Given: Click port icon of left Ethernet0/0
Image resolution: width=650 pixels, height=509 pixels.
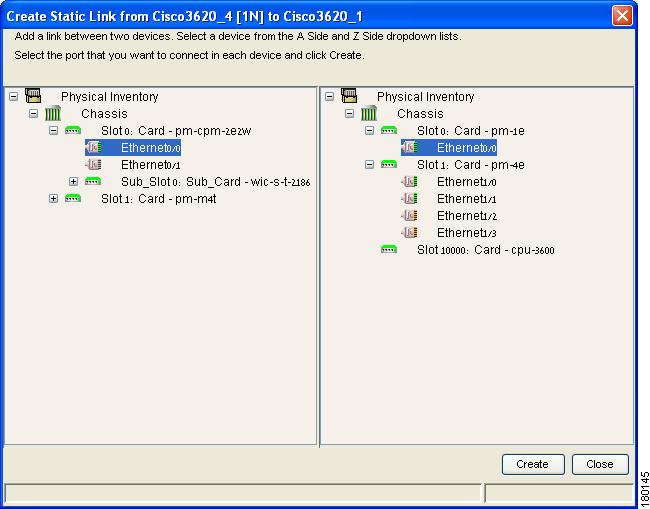Looking at the screenshot, I should 94,148.
